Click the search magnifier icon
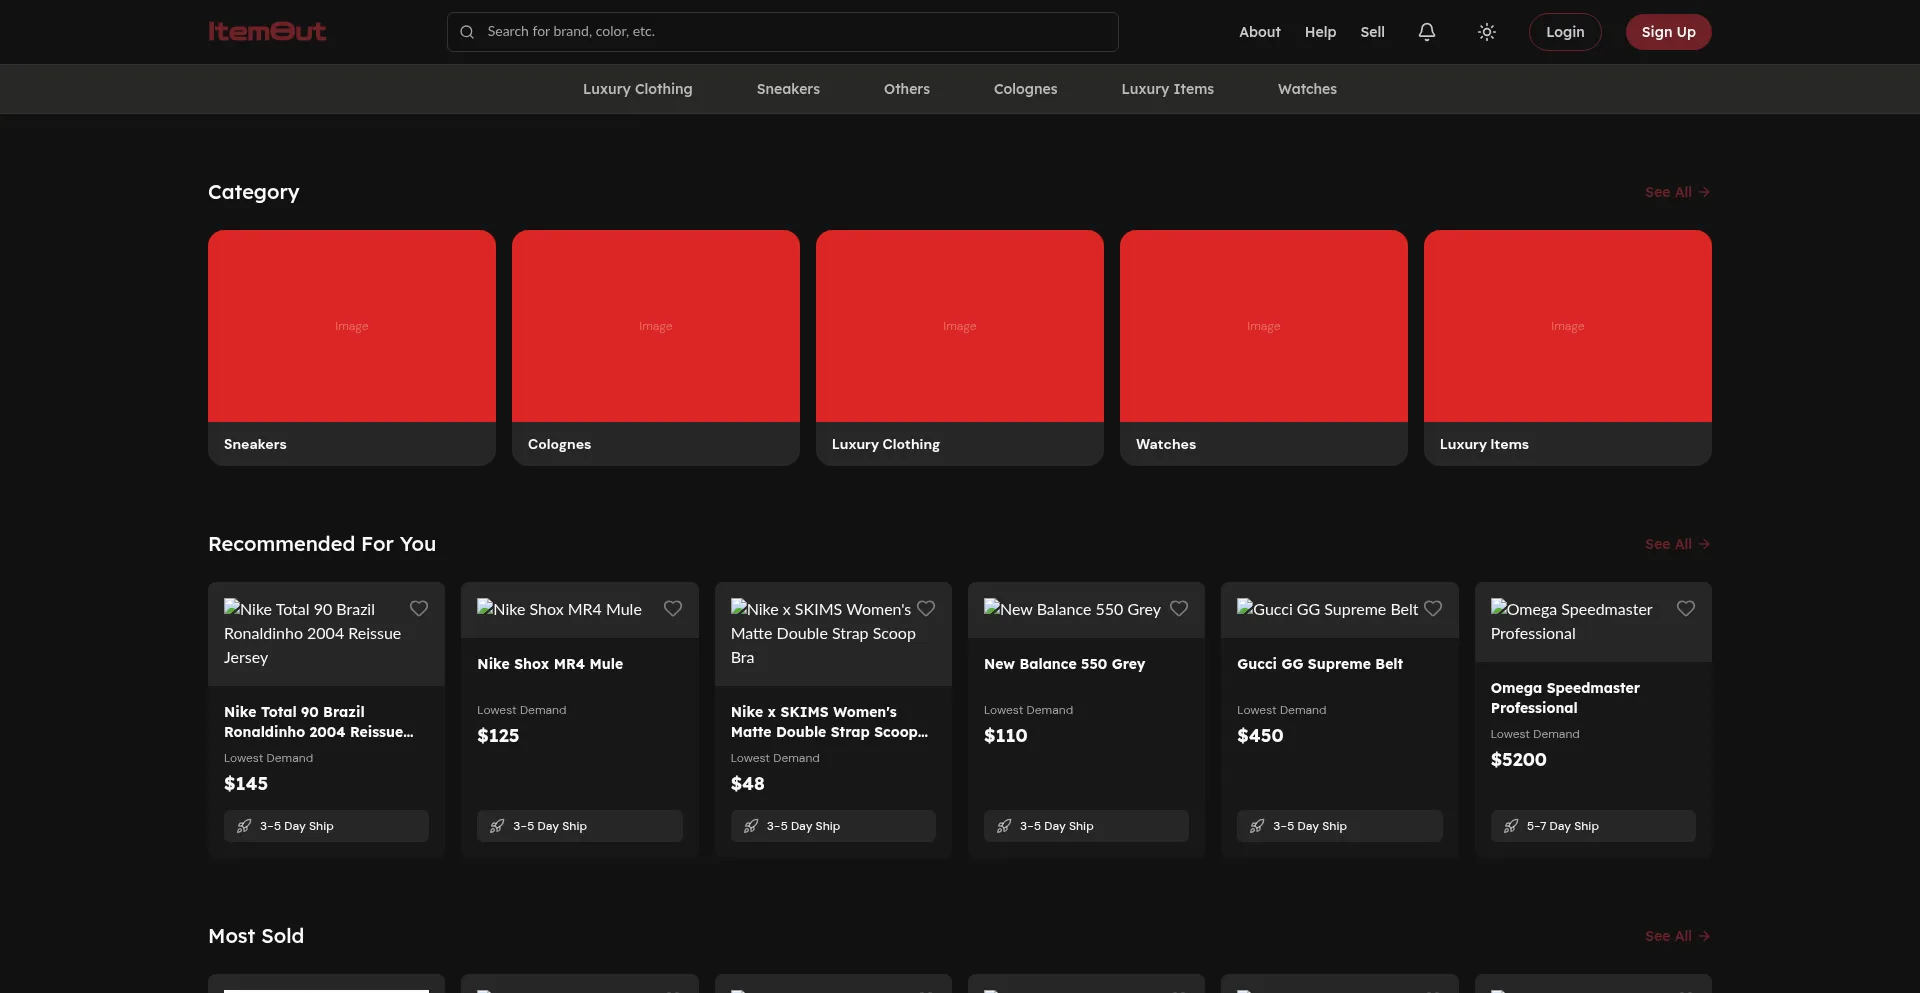The width and height of the screenshot is (1920, 993). coord(467,32)
